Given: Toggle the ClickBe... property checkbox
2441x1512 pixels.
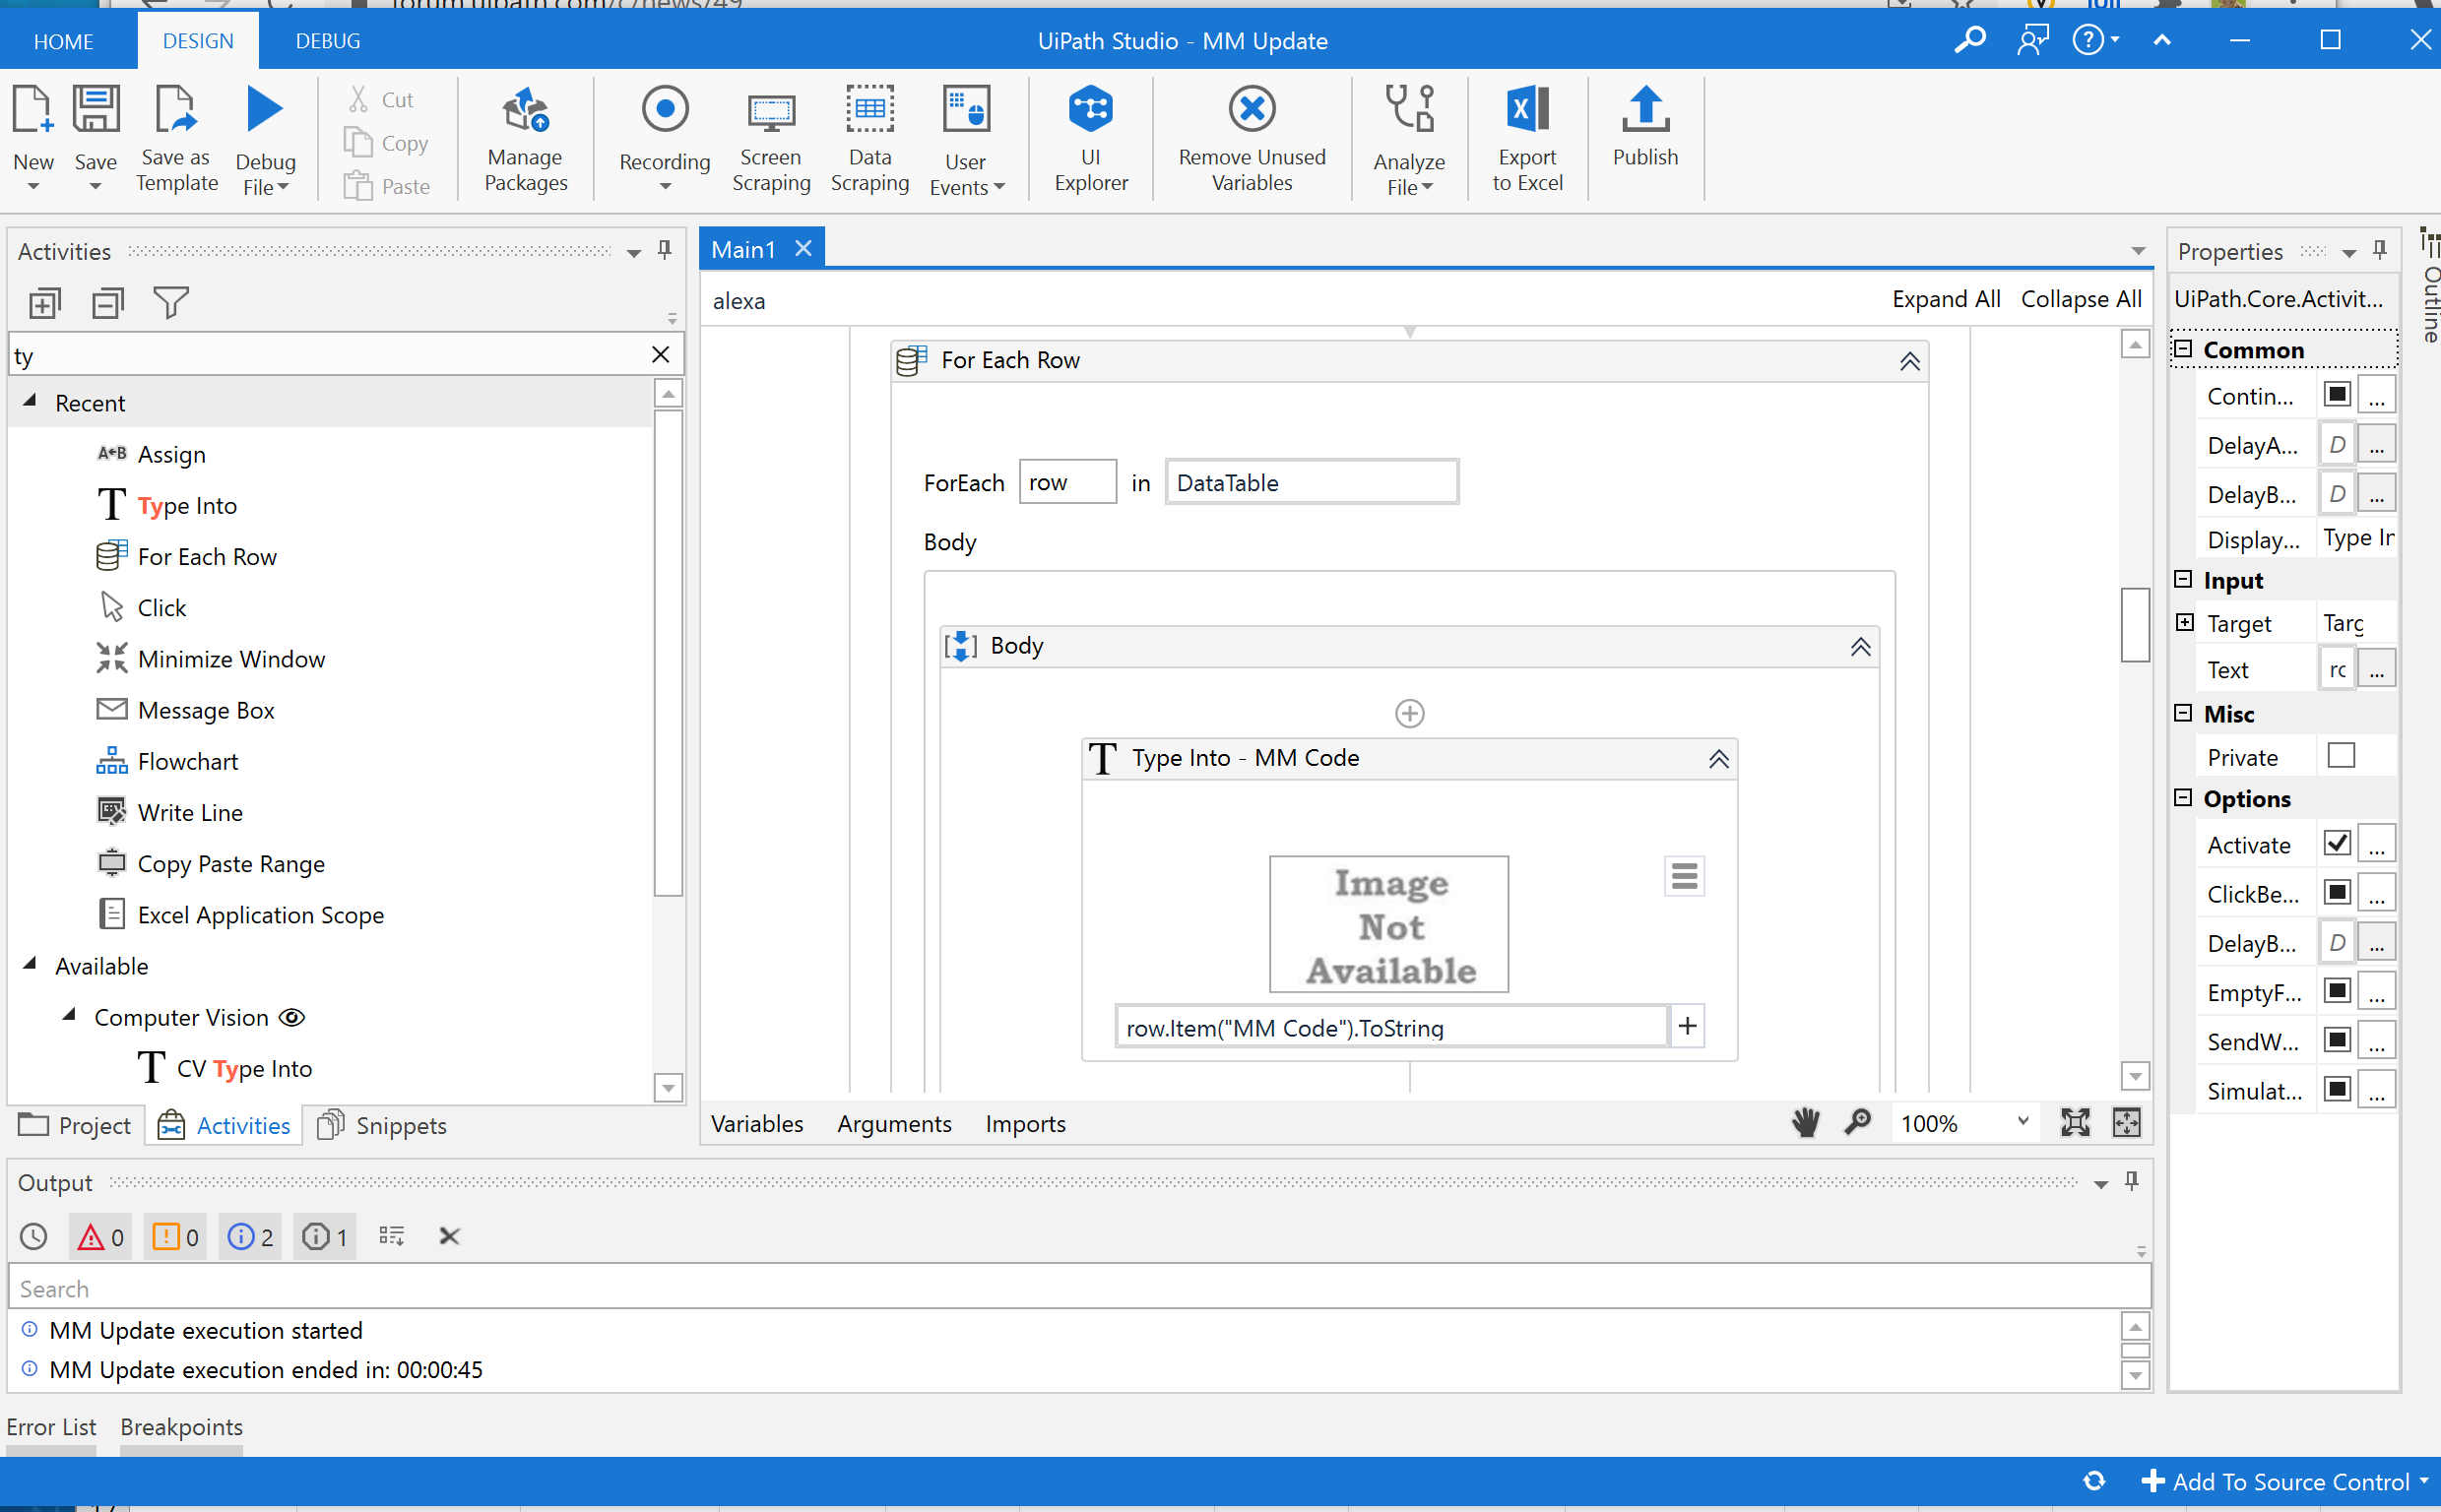Looking at the screenshot, I should click(2336, 893).
